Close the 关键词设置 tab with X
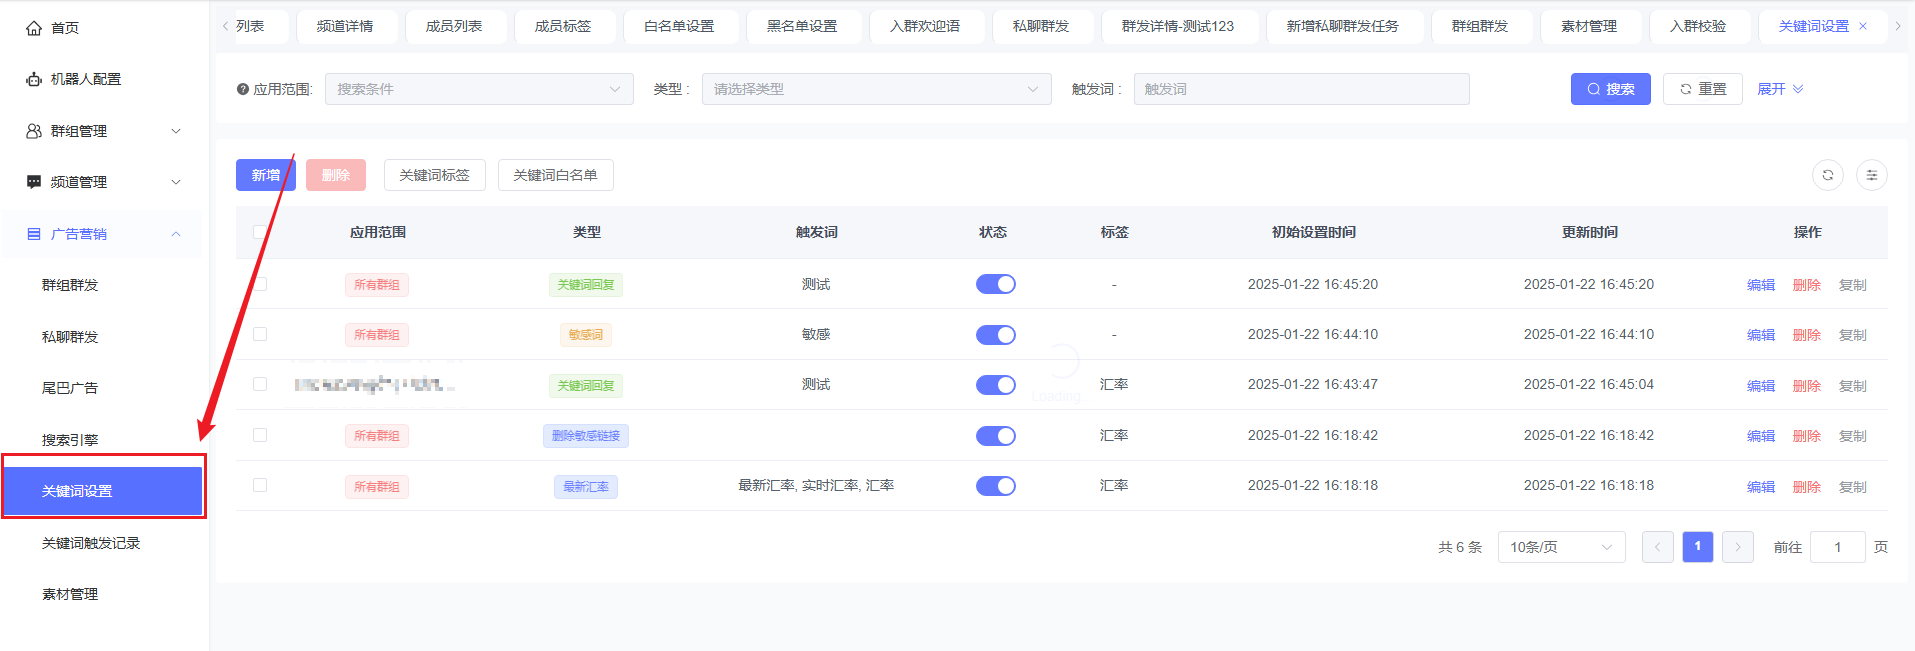Viewport: 1915px width, 651px height. pyautogui.click(x=1863, y=26)
